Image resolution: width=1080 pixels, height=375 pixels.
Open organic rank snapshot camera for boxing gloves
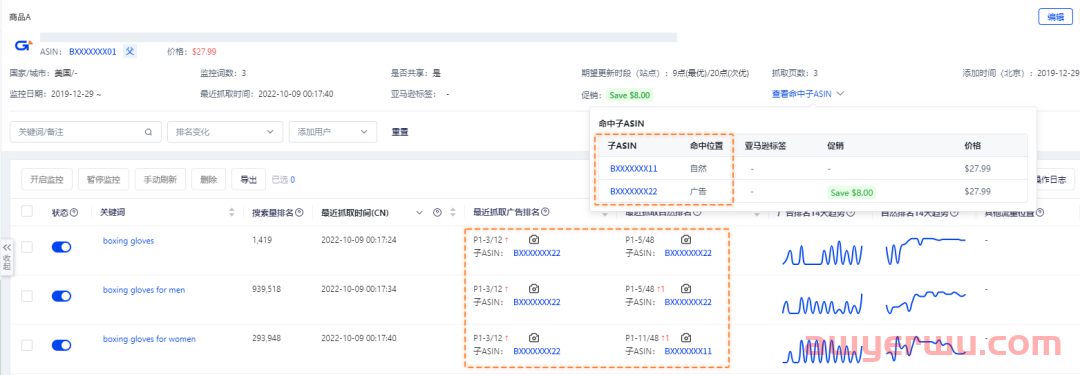[685, 239]
